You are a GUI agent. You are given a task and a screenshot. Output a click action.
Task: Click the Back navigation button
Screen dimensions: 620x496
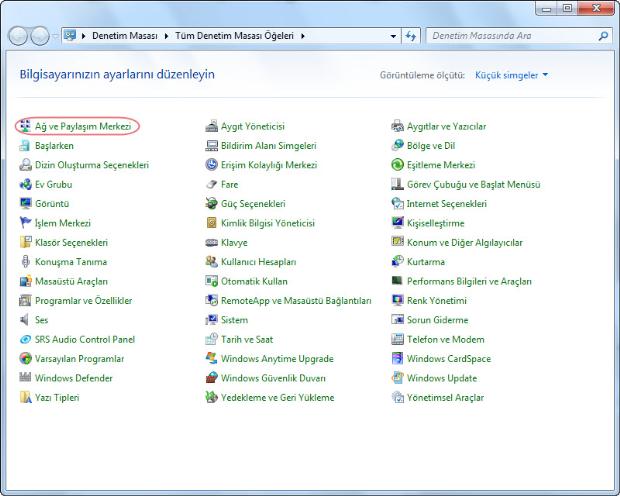(x=18, y=36)
